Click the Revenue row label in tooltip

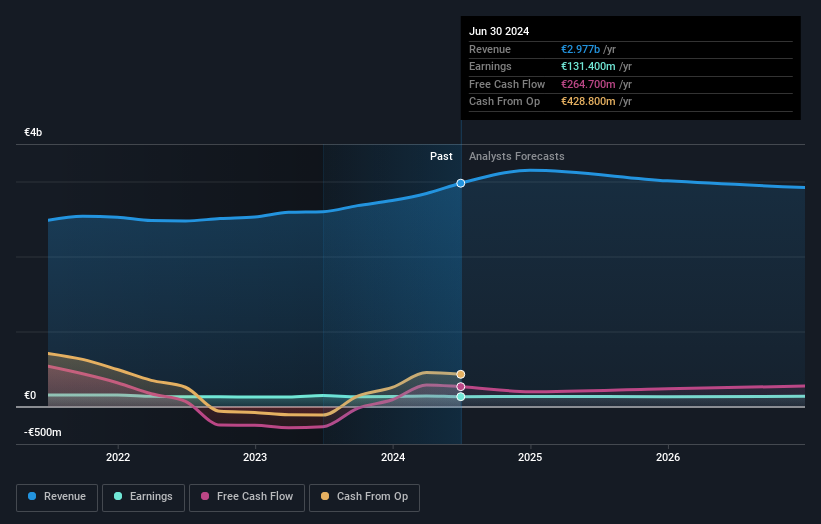pyautogui.click(x=490, y=49)
